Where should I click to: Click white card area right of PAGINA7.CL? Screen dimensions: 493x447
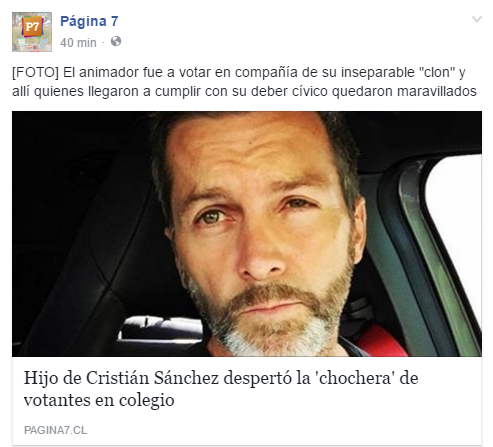click(283, 430)
